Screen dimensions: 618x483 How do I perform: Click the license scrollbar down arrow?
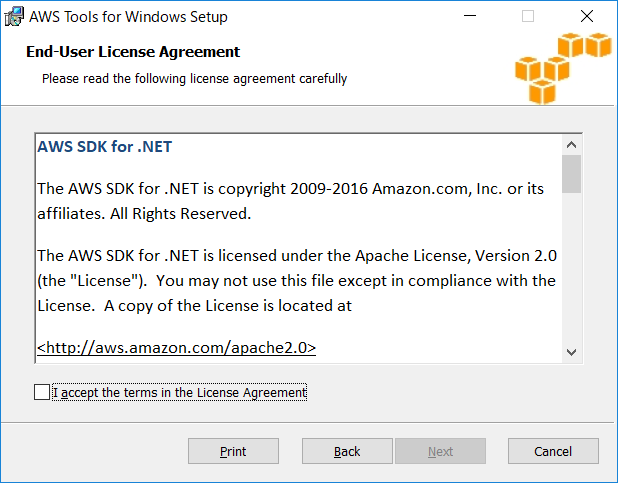[571, 352]
